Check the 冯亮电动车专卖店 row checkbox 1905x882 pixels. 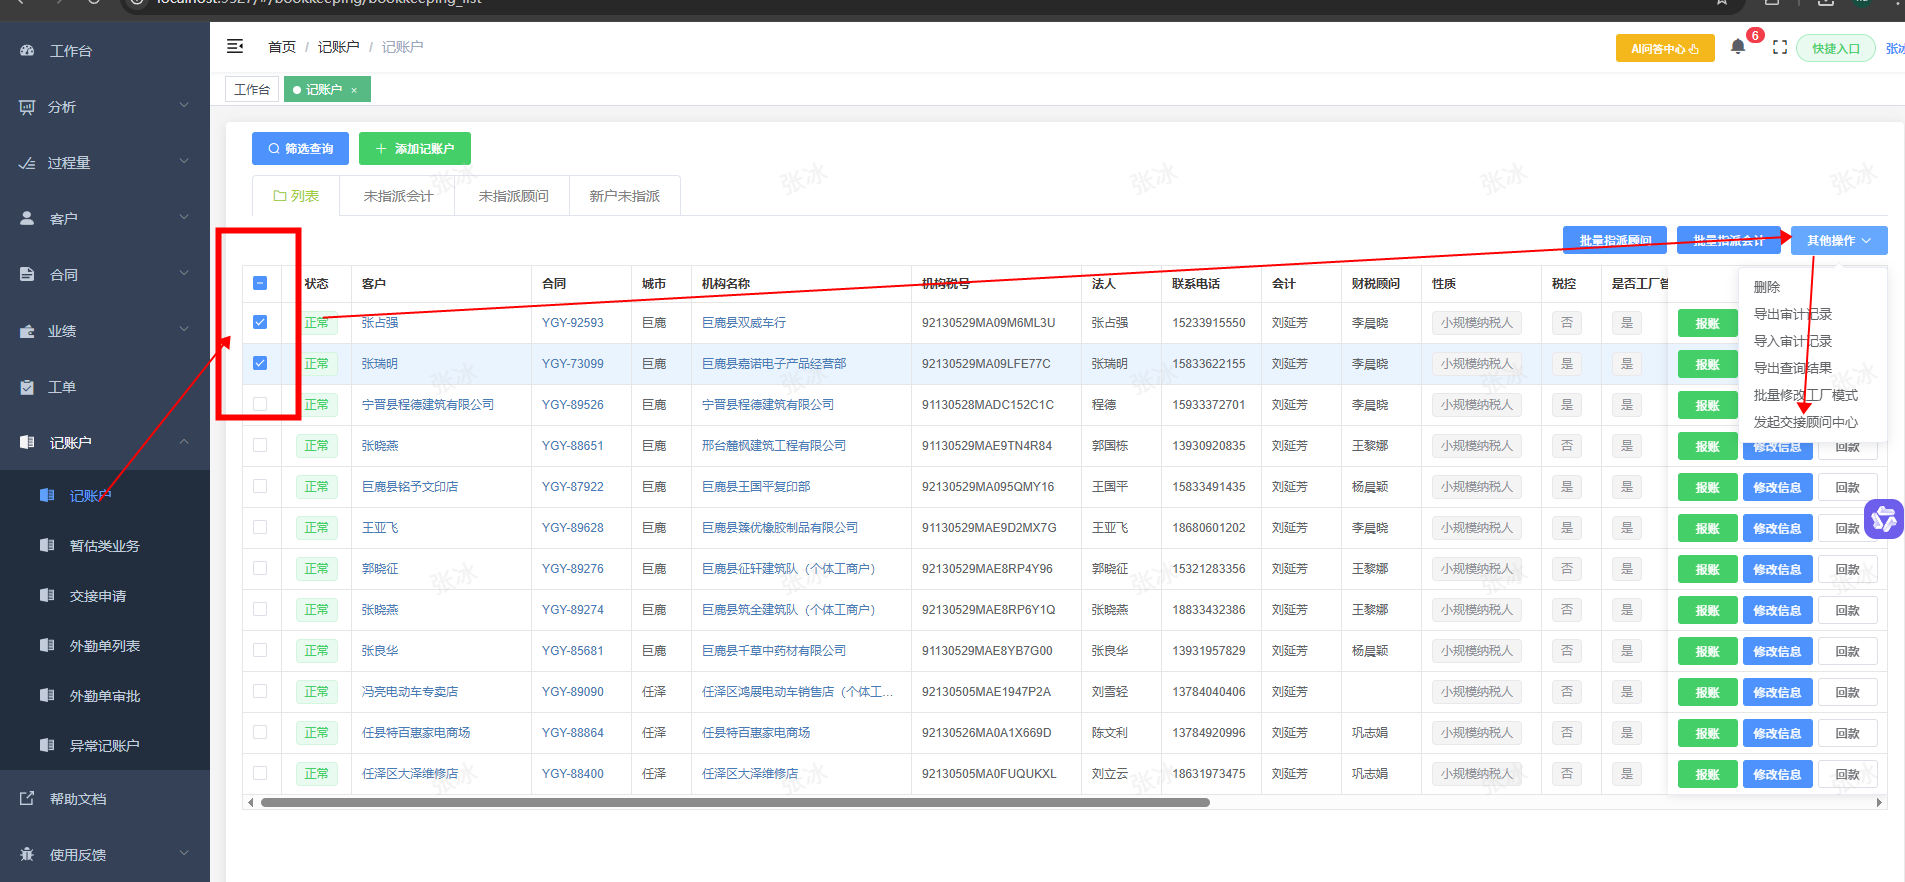(260, 691)
